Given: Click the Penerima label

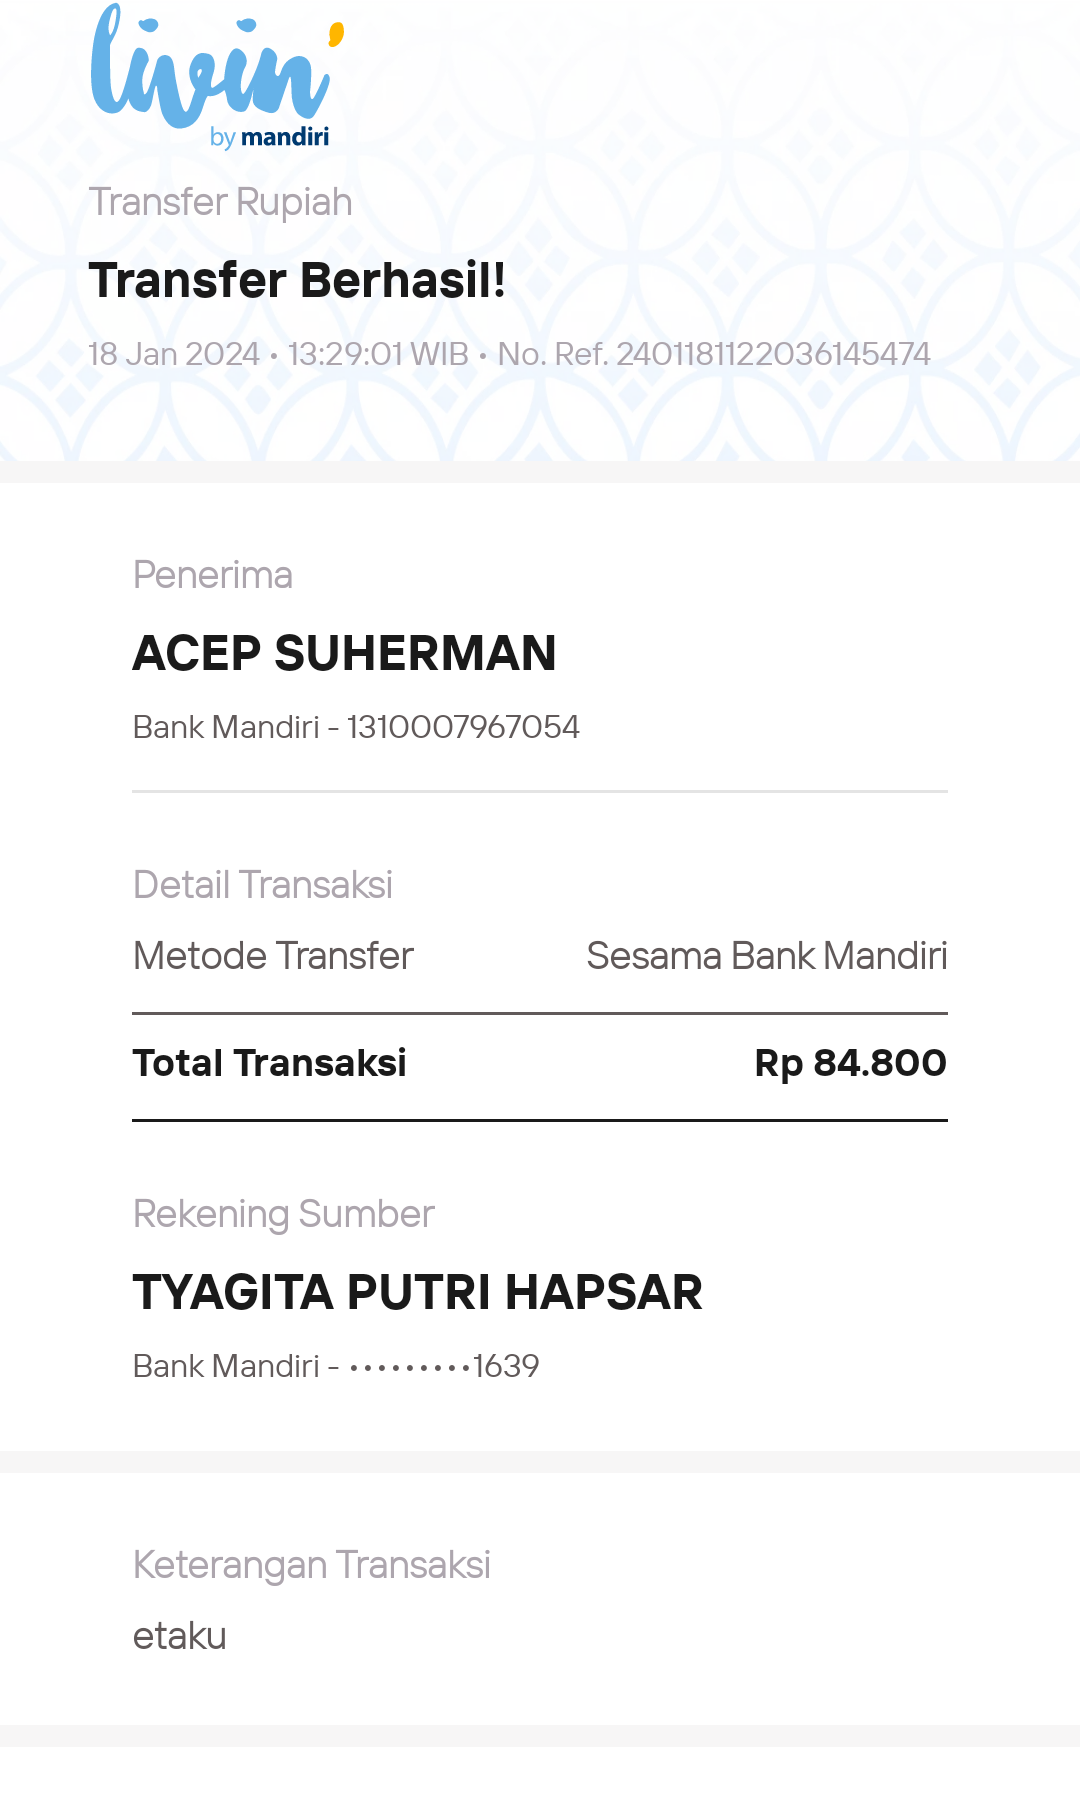Looking at the screenshot, I should [x=213, y=575].
